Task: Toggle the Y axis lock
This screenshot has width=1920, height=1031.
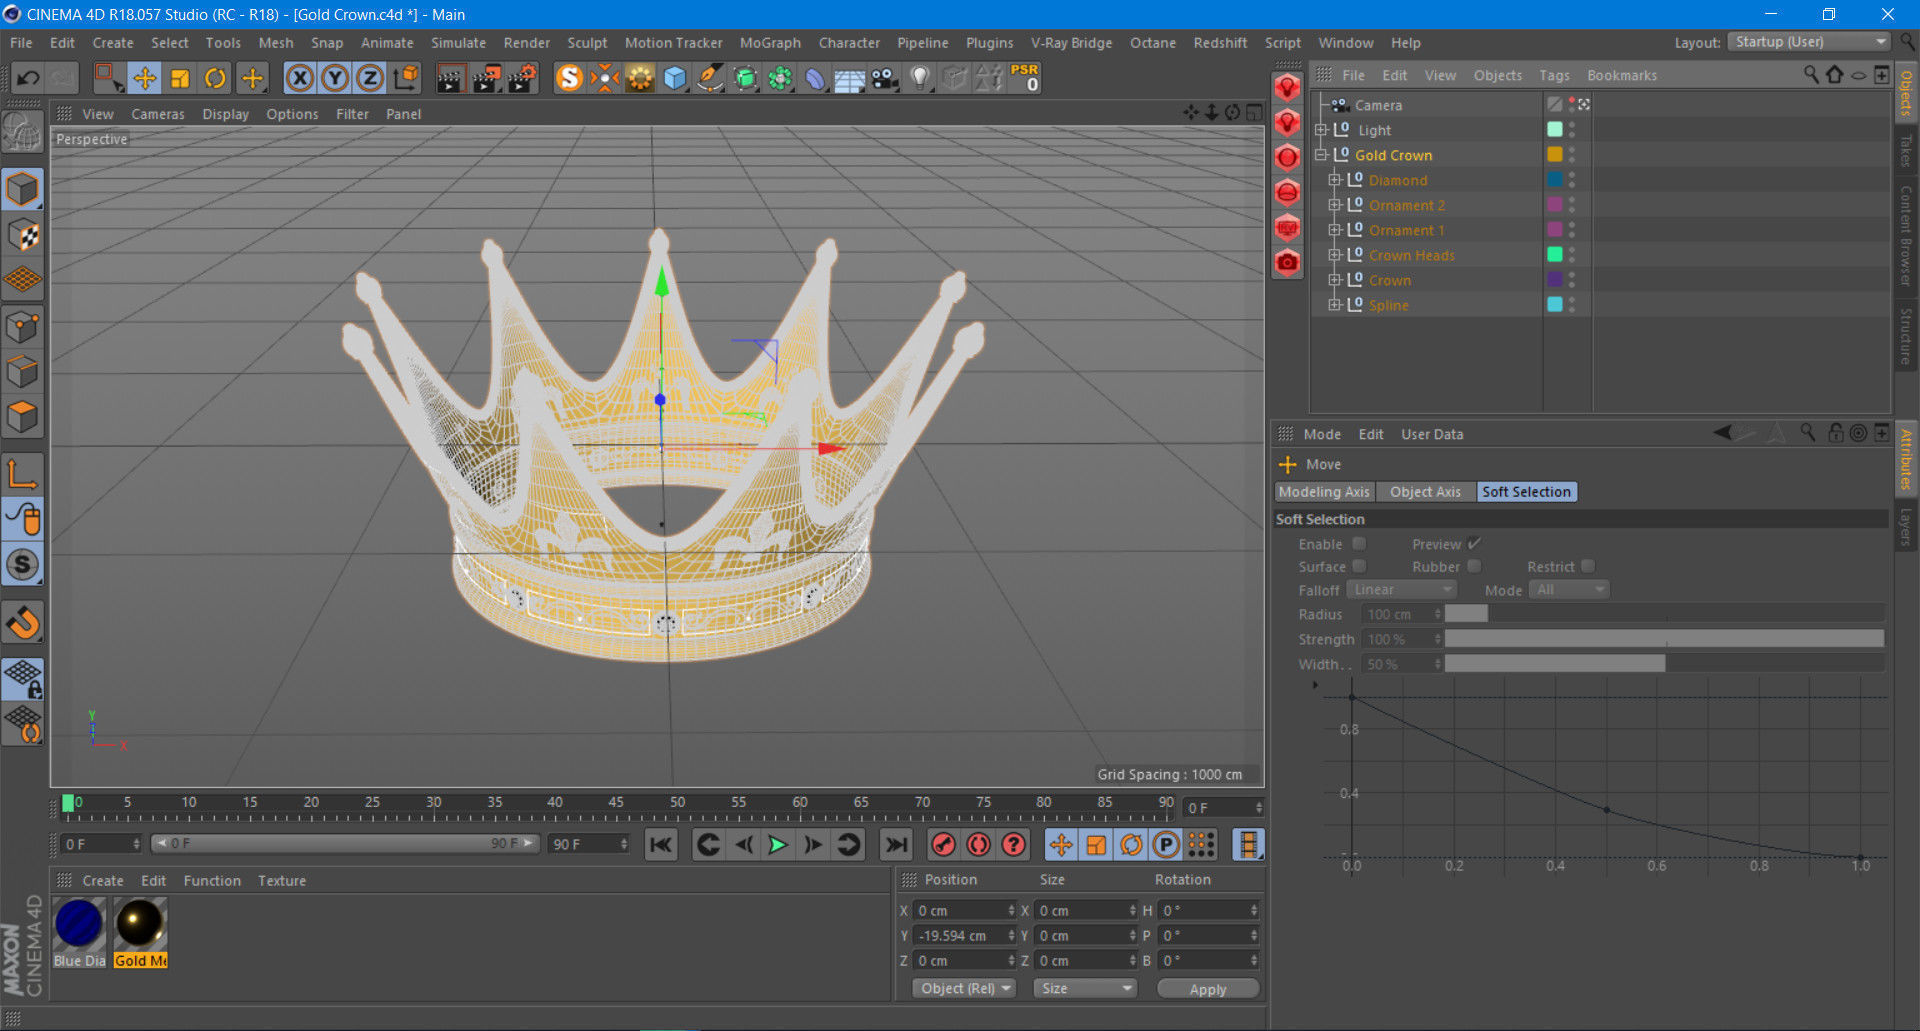Action: point(335,78)
